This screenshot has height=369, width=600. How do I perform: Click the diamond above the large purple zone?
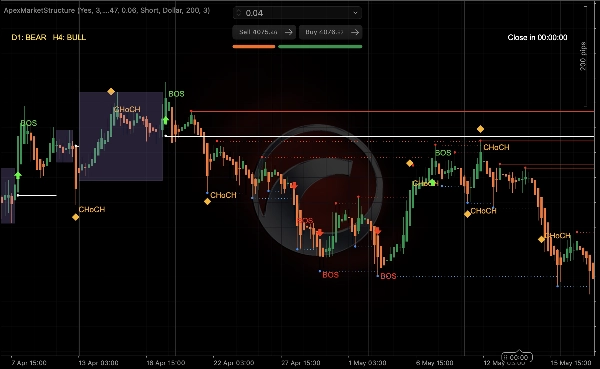coord(111,91)
